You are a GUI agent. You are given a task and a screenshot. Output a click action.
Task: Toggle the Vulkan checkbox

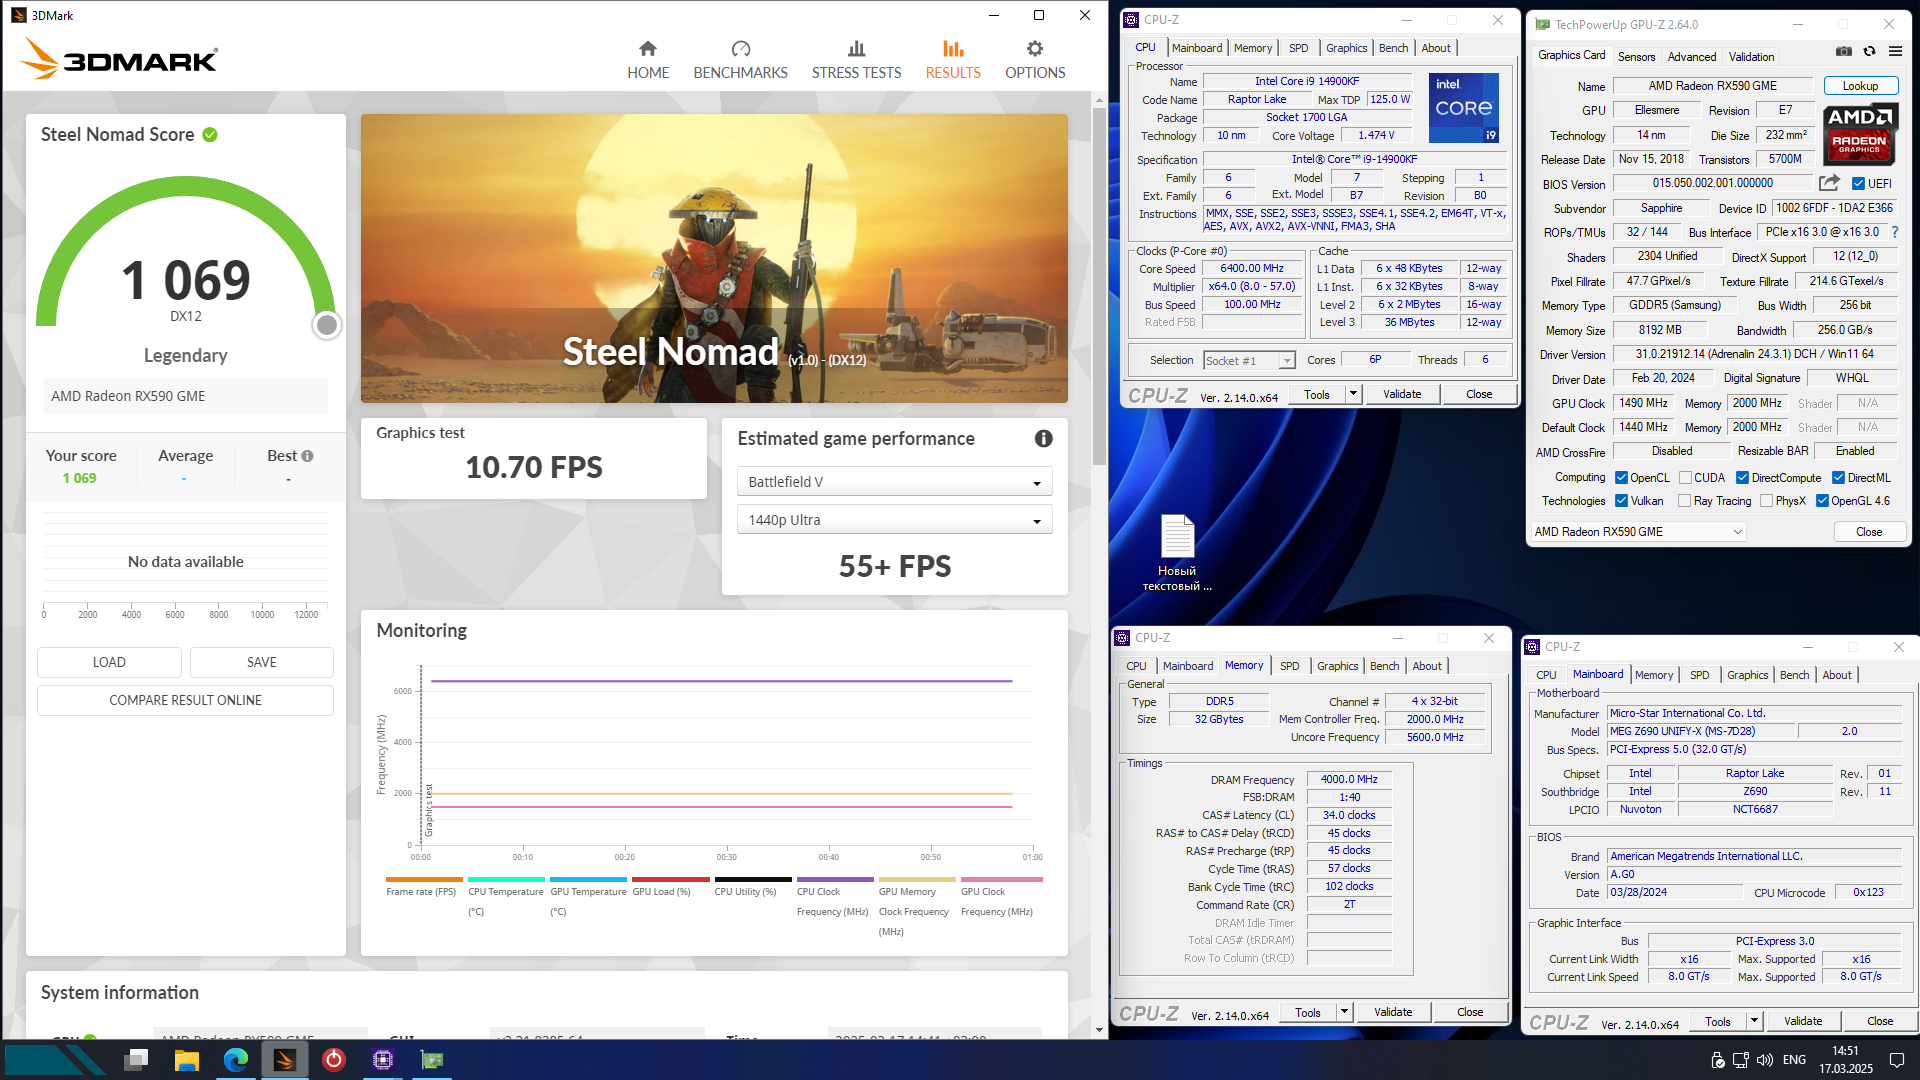click(1622, 501)
